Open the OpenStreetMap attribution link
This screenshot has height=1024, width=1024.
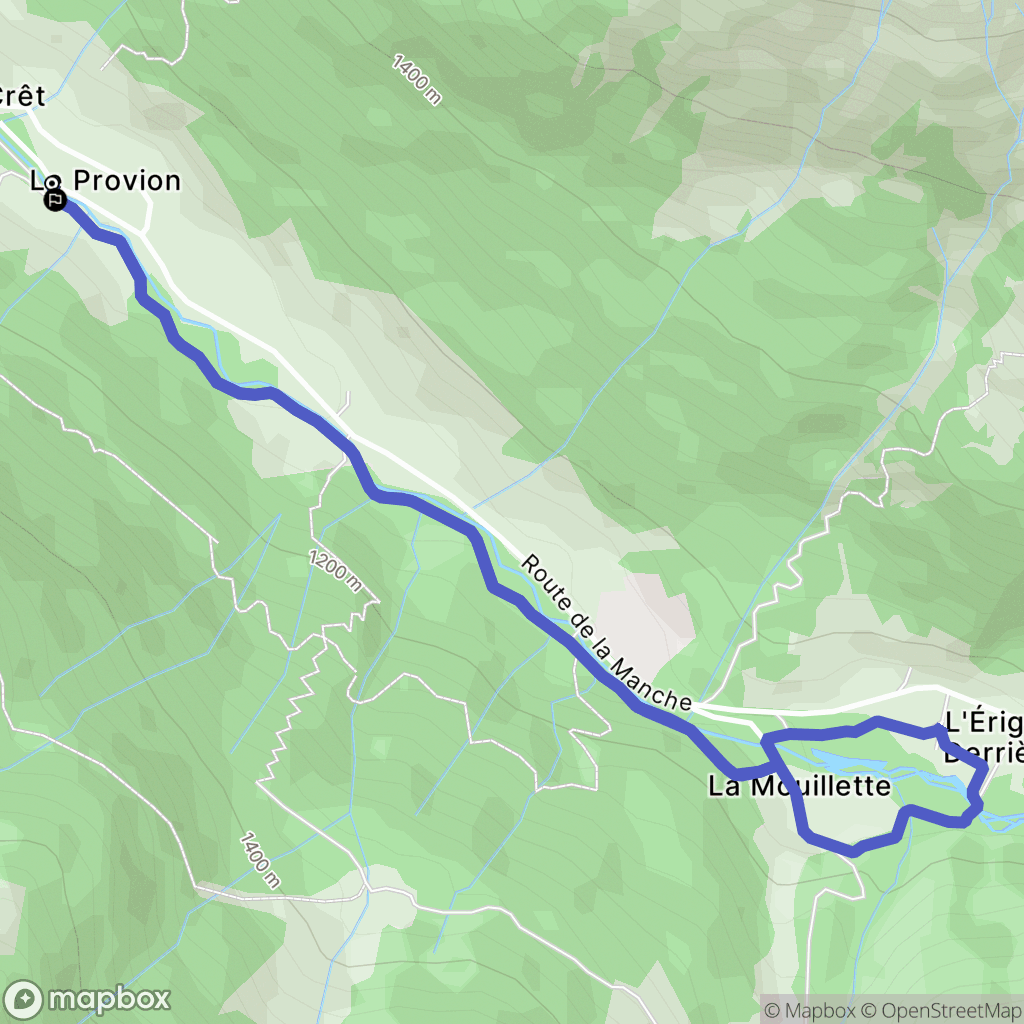[942, 1010]
